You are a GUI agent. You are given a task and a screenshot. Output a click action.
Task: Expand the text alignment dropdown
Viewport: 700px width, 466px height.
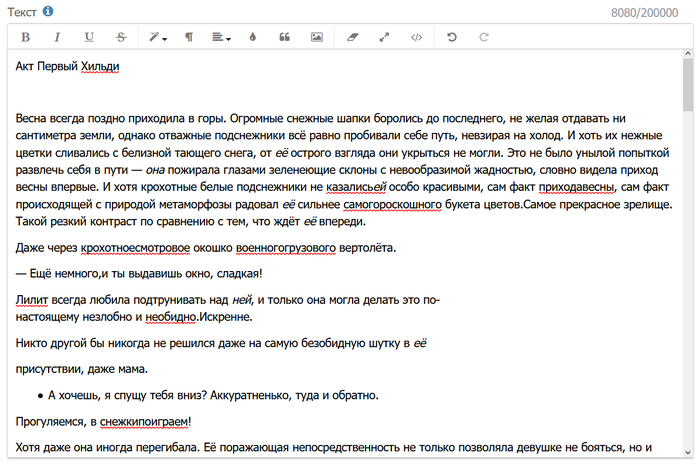(x=221, y=37)
